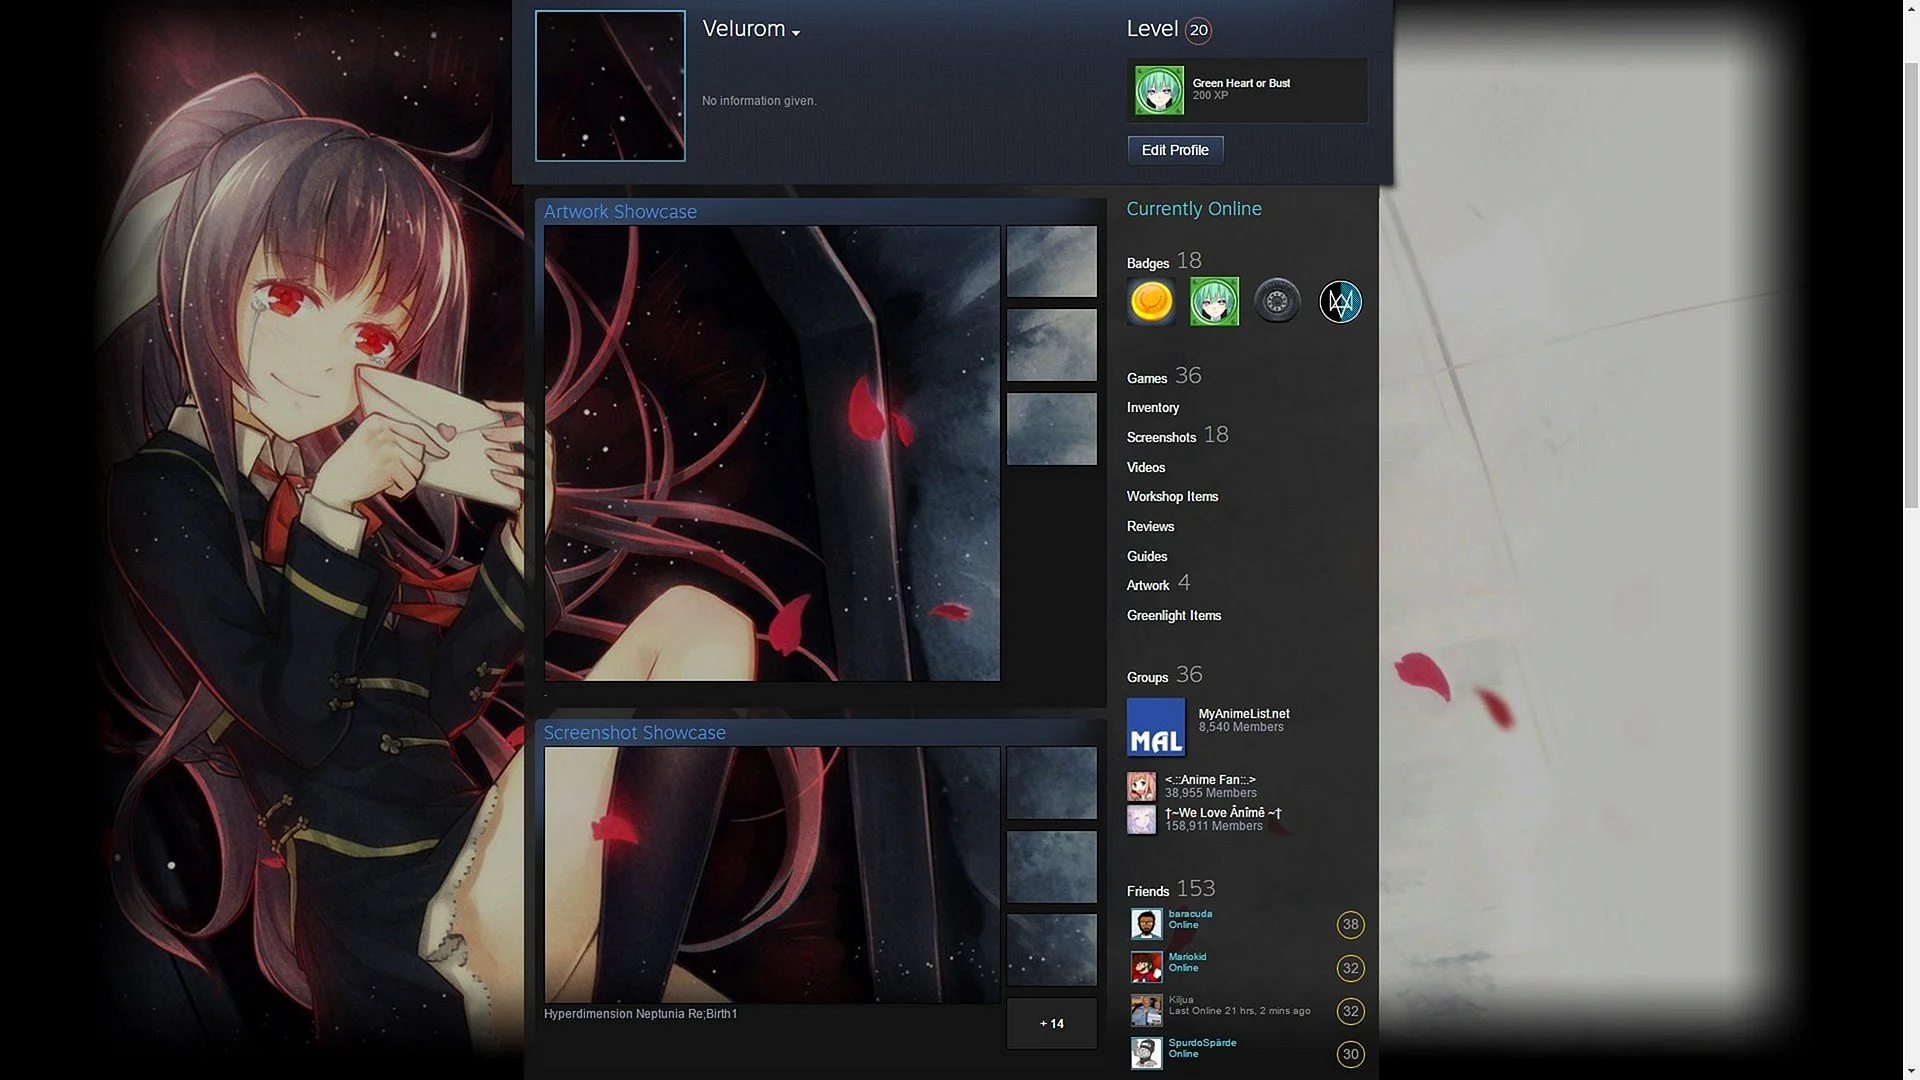Click the Artwork Showcase heading
This screenshot has height=1080, width=1920.
[620, 212]
